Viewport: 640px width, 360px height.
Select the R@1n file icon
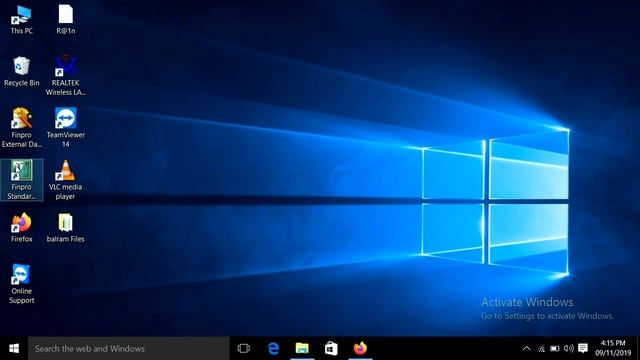(65, 20)
